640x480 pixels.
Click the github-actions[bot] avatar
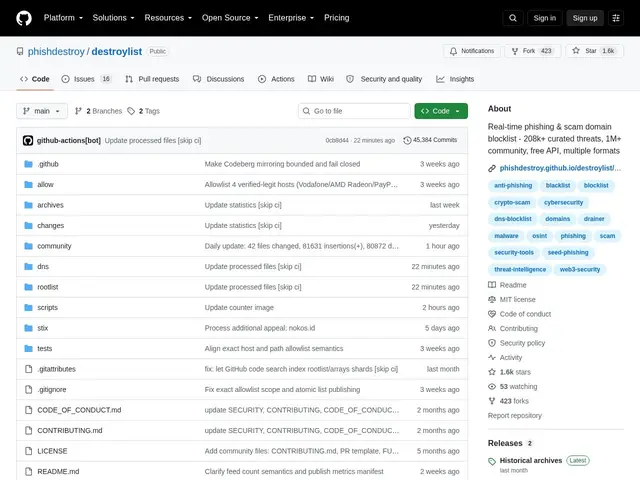click(x=28, y=140)
